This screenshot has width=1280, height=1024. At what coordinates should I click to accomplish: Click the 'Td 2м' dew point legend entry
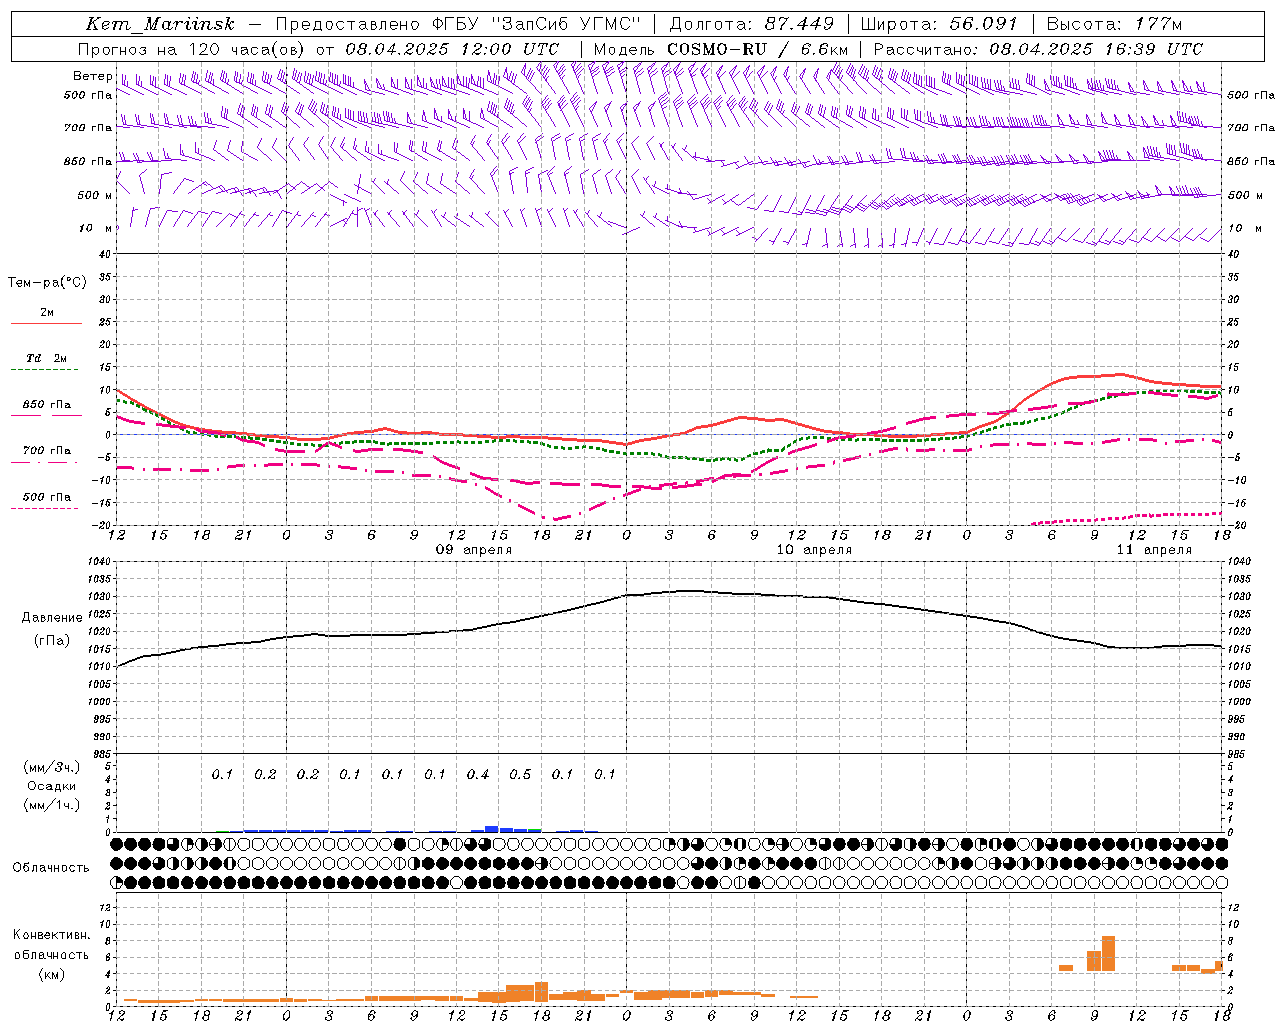click(x=47, y=358)
